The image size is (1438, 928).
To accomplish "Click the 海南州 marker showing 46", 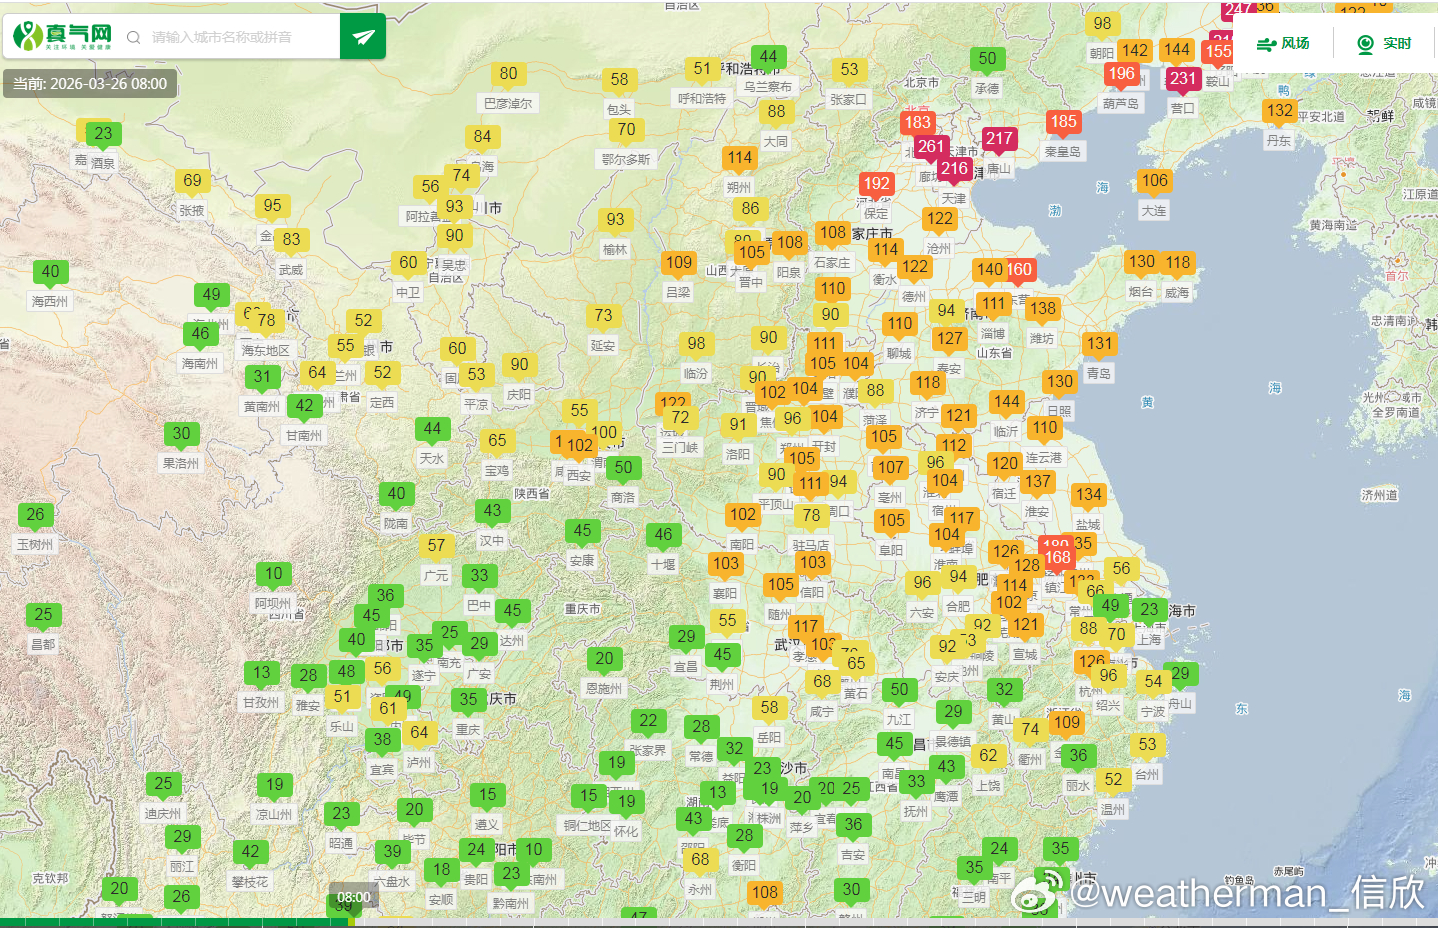I will click(x=200, y=335).
